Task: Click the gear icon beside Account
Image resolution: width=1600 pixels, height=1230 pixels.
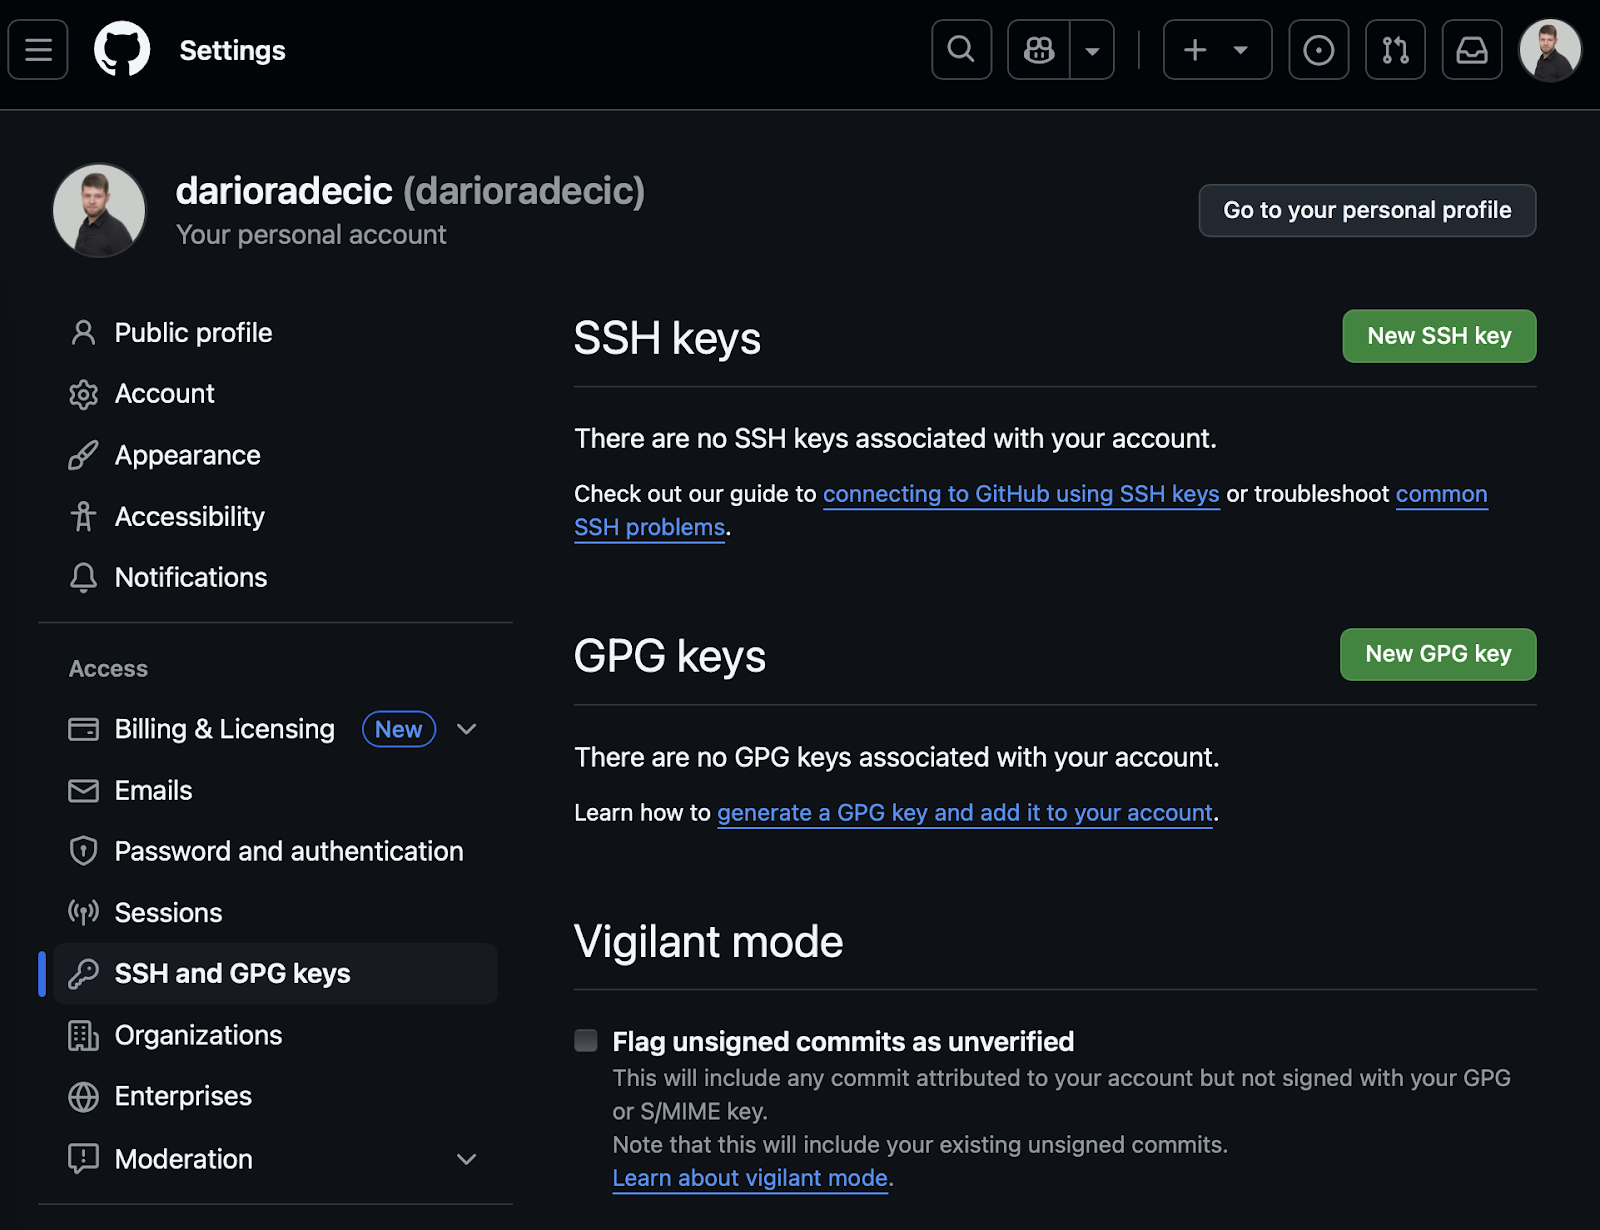Action: click(x=84, y=394)
